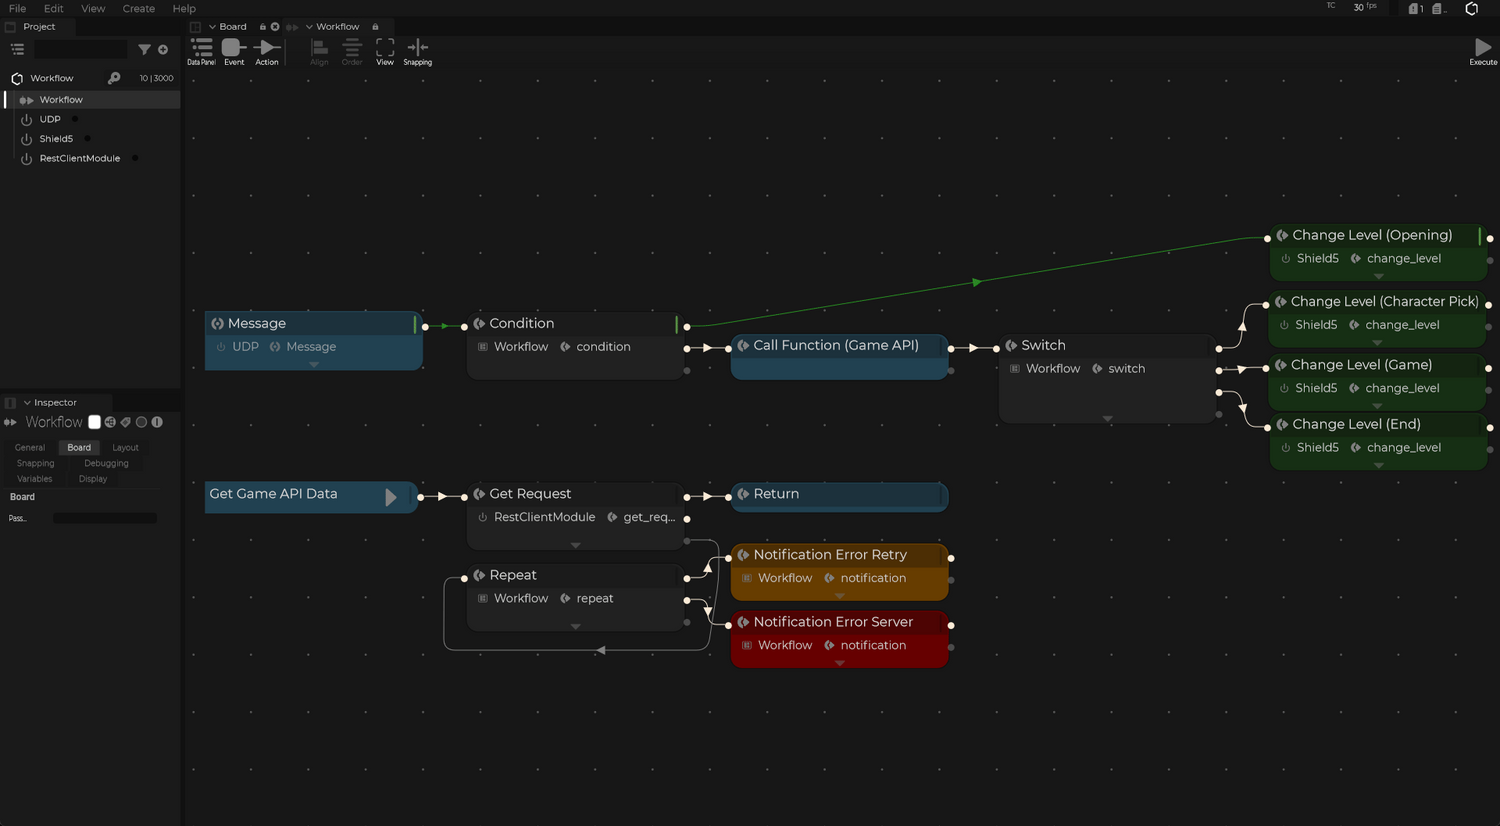The height and width of the screenshot is (826, 1500).
Task: Click the filter funnel icon in Project panel
Action: tap(144, 49)
